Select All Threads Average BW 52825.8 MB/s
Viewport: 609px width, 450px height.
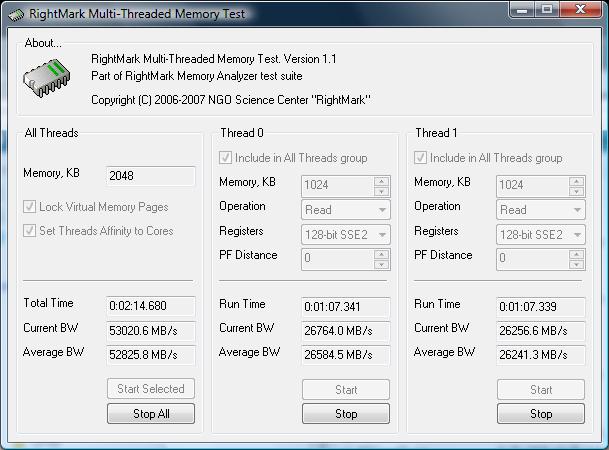[x=151, y=355]
